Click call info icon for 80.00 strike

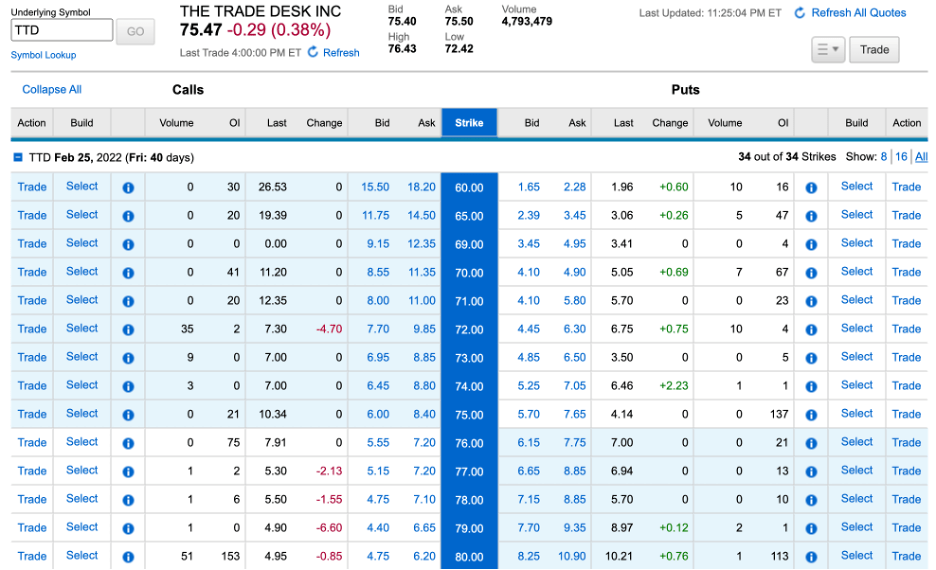(x=128, y=557)
